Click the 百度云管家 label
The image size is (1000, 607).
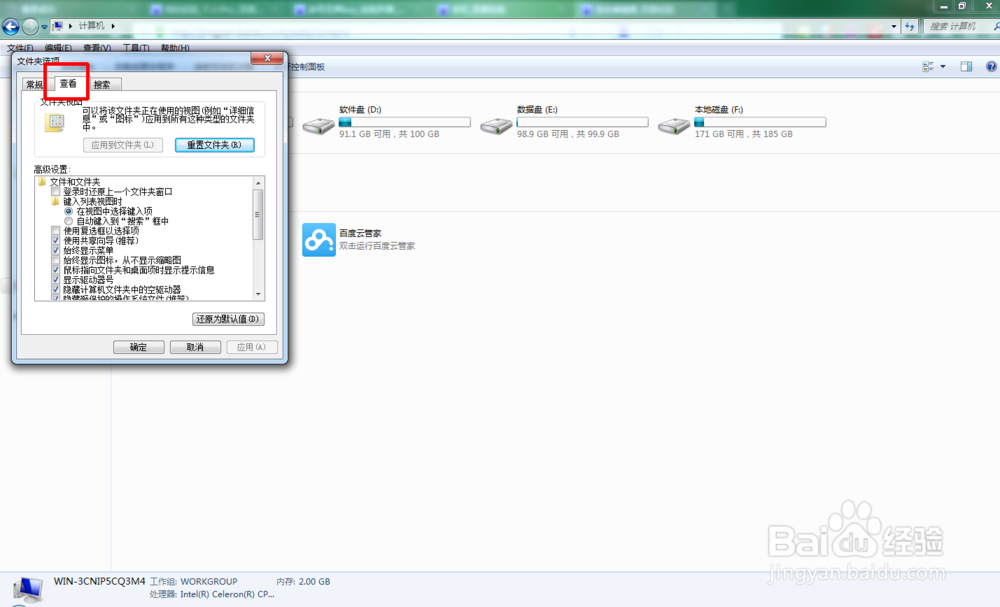[x=360, y=233]
